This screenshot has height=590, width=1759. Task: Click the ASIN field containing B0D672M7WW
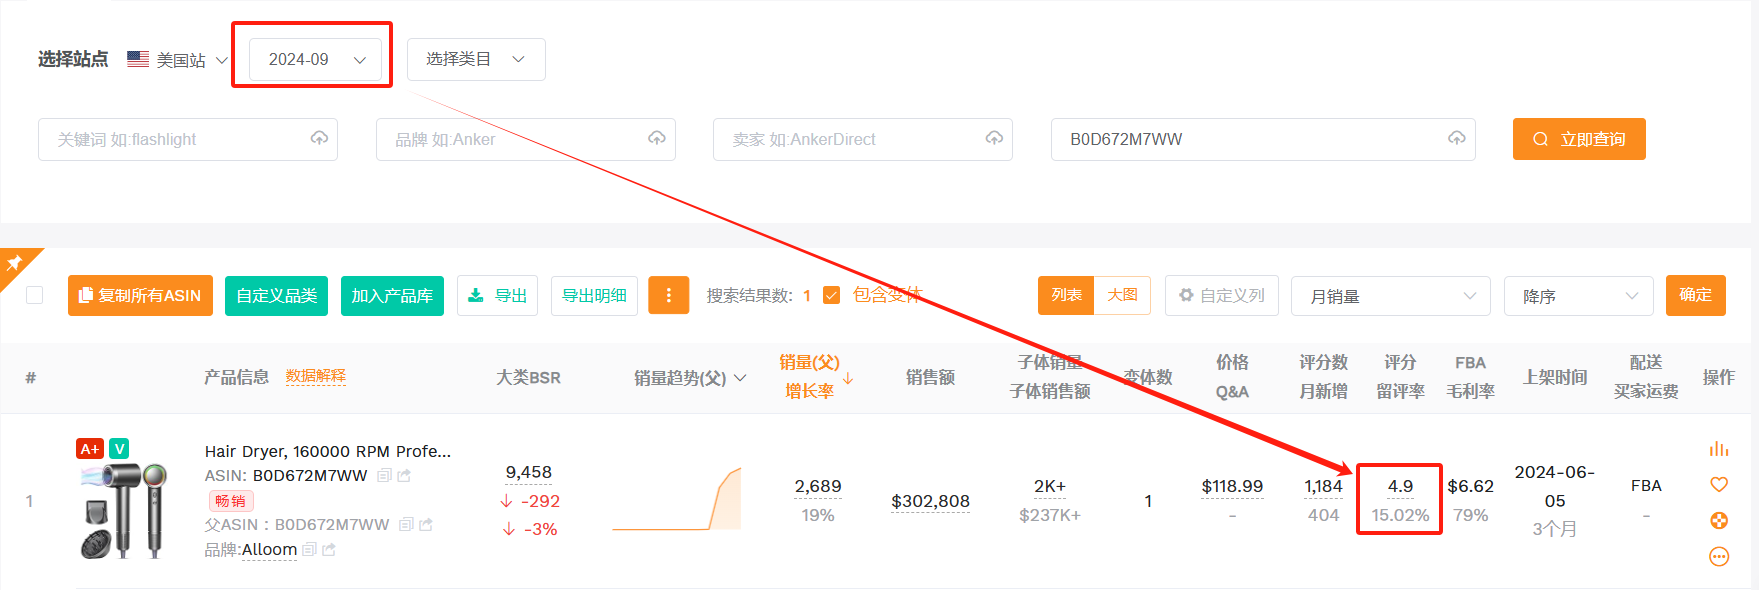point(1263,139)
